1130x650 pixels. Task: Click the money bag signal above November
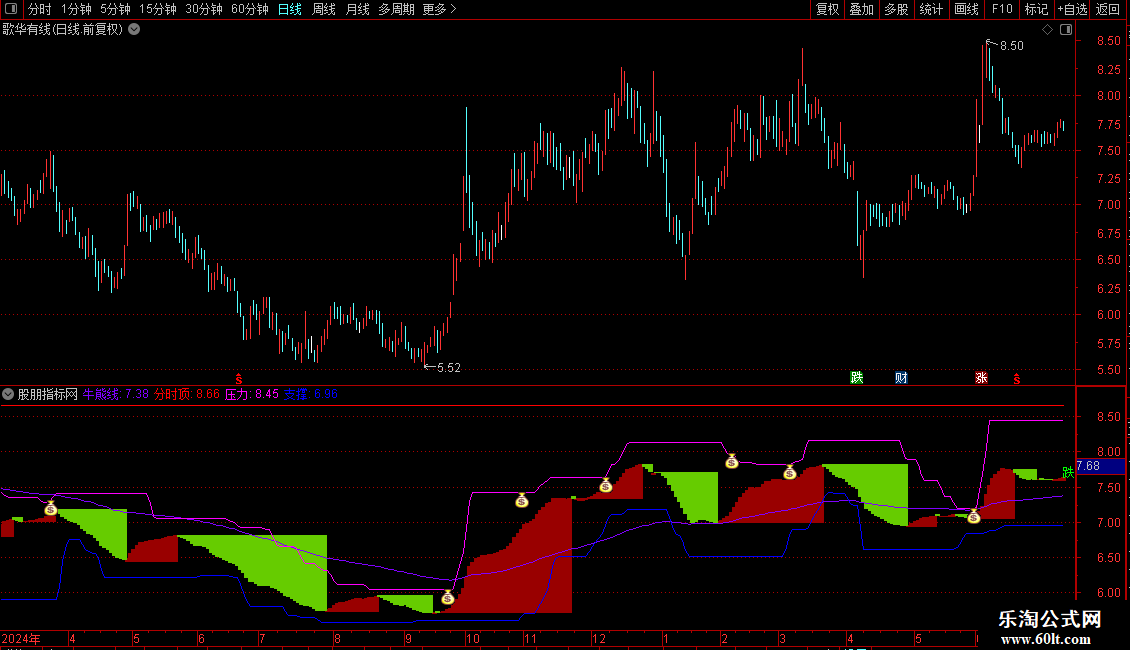522,500
